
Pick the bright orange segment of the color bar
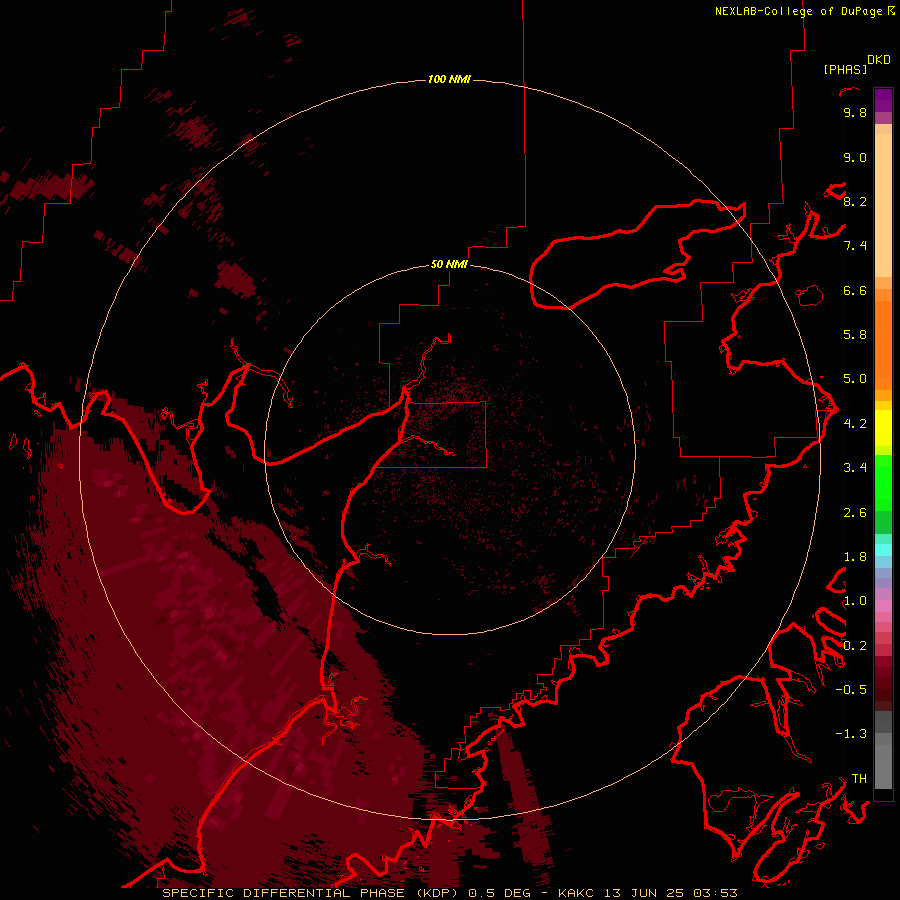tap(883, 344)
